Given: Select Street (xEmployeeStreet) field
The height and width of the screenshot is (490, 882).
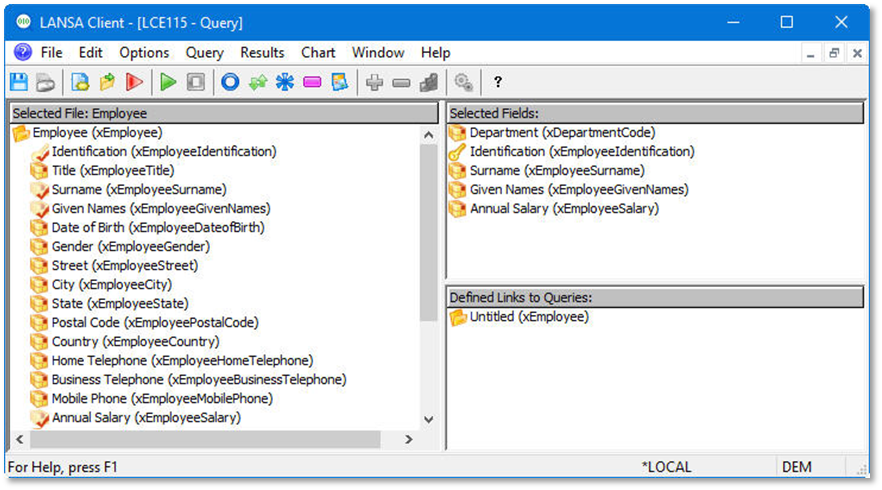Looking at the screenshot, I should click(114, 266).
